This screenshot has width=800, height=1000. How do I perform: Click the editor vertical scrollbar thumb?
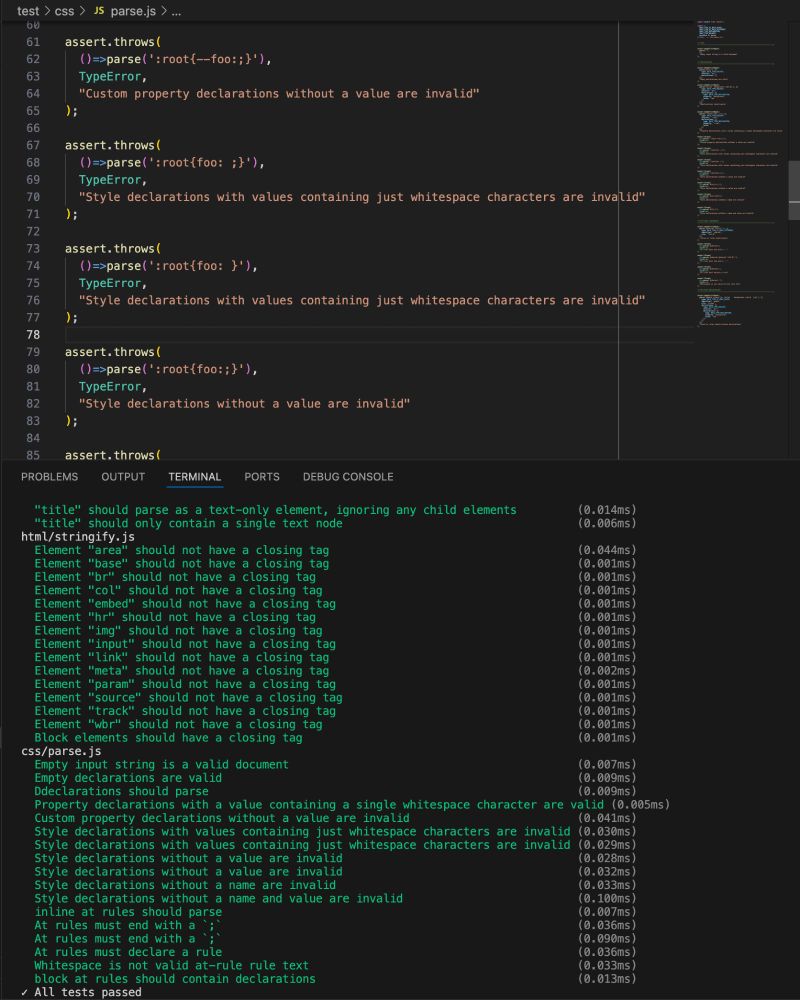pyautogui.click(x=794, y=190)
